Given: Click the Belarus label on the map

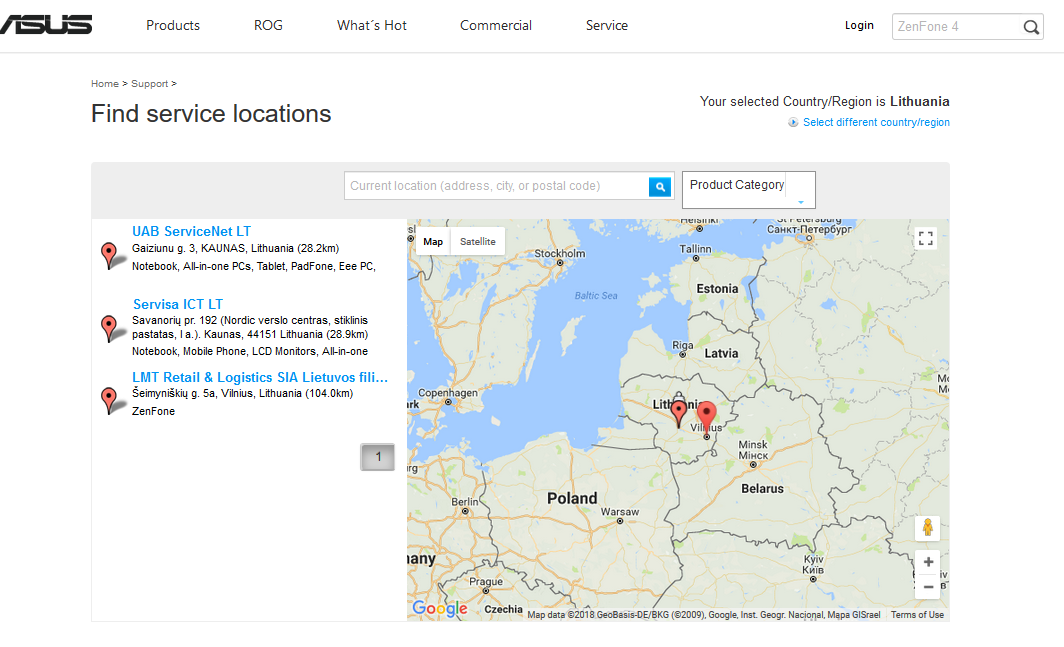Looking at the screenshot, I should point(762,489).
